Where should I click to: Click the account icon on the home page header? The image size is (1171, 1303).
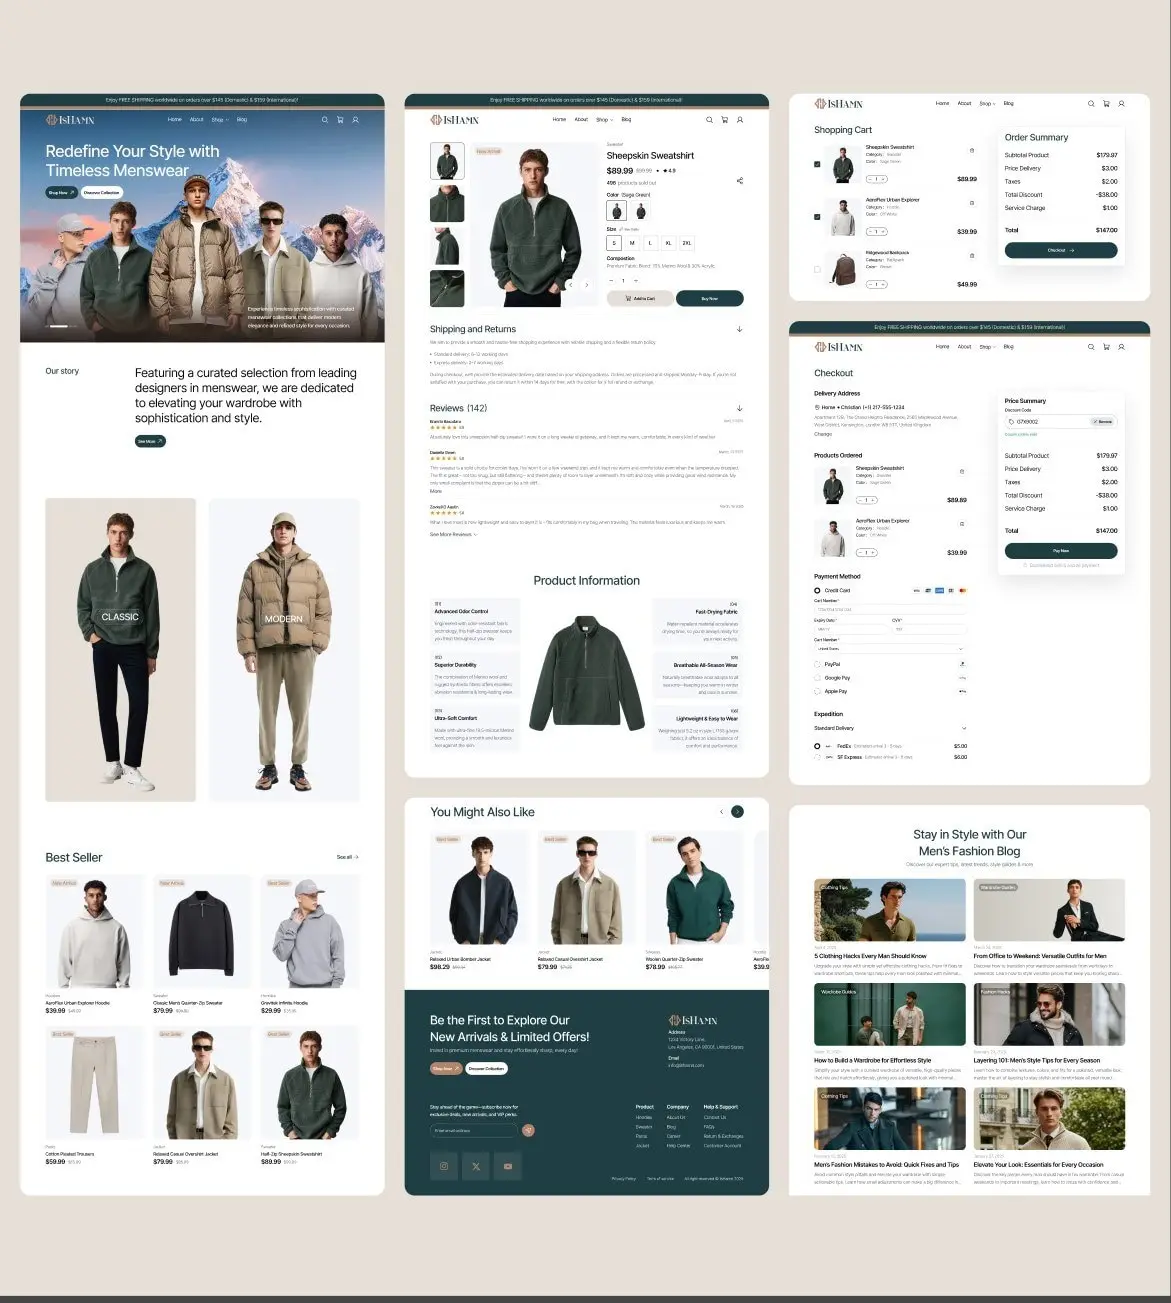[355, 120]
